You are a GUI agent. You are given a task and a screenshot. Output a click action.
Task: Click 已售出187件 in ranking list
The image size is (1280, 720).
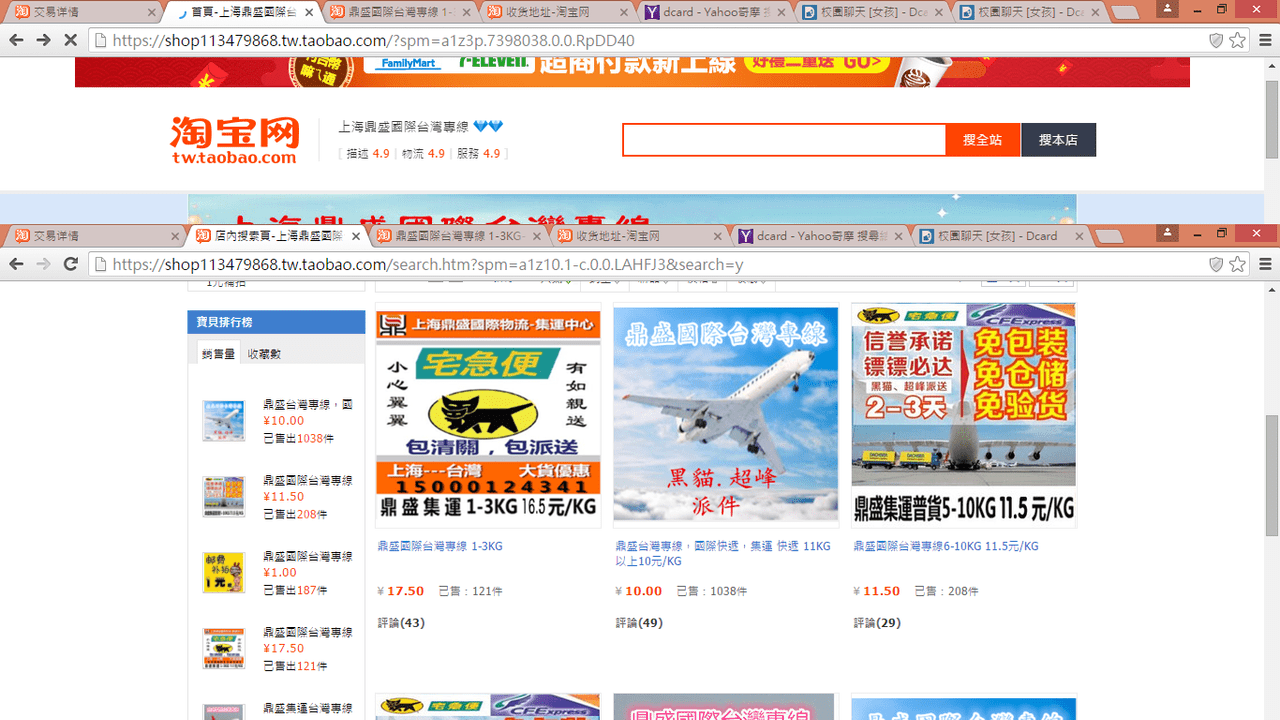point(295,590)
